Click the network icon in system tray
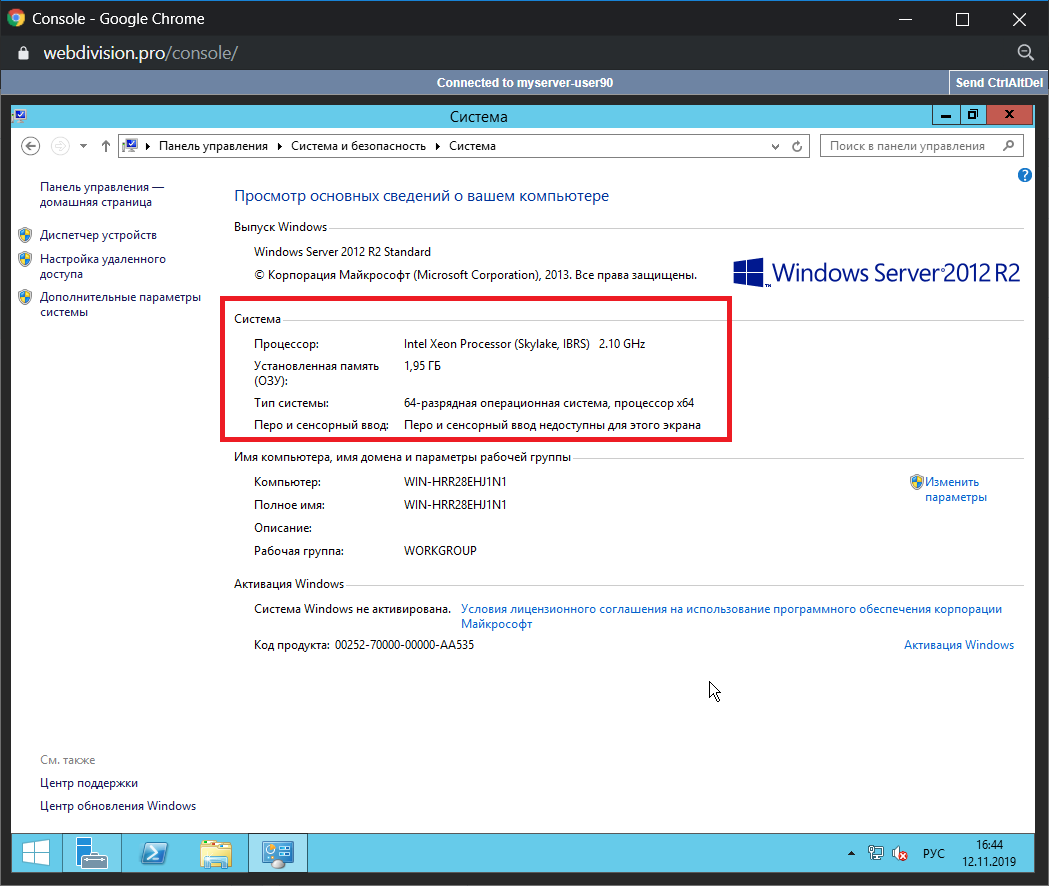Viewport: 1049px width, 886px height. point(876,853)
